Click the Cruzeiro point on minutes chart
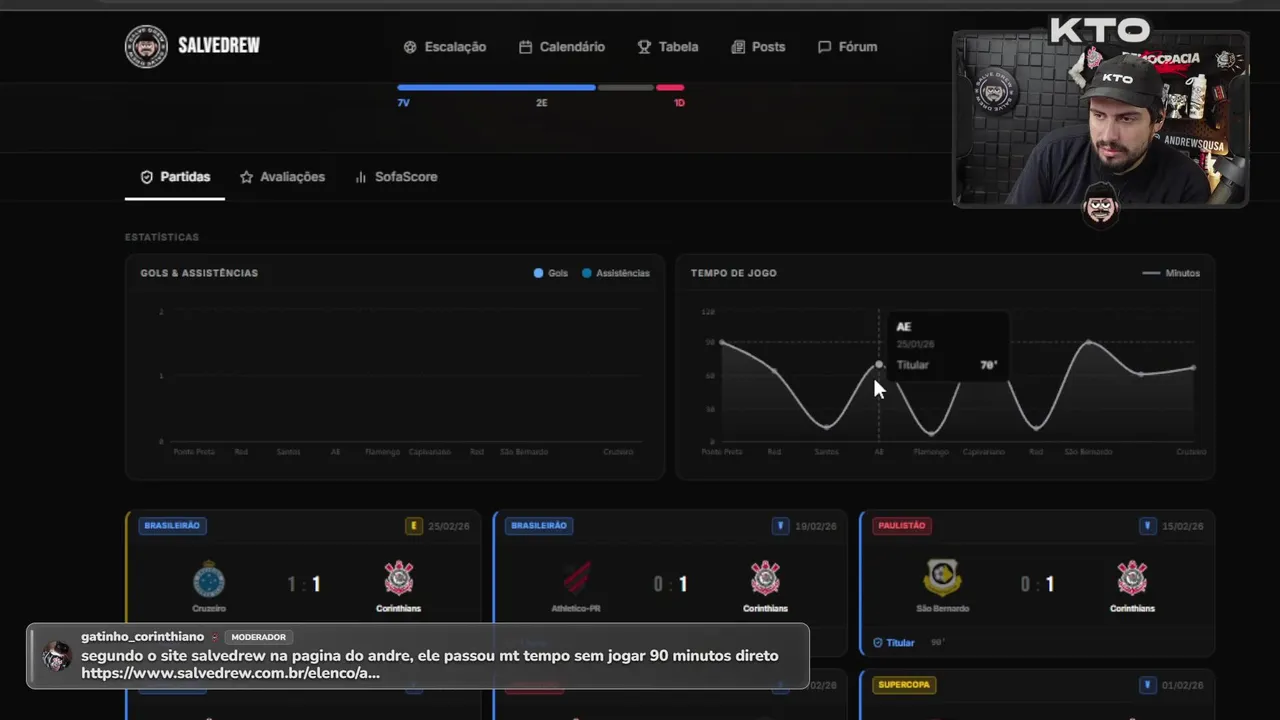This screenshot has height=720, width=1280. coord(1193,368)
